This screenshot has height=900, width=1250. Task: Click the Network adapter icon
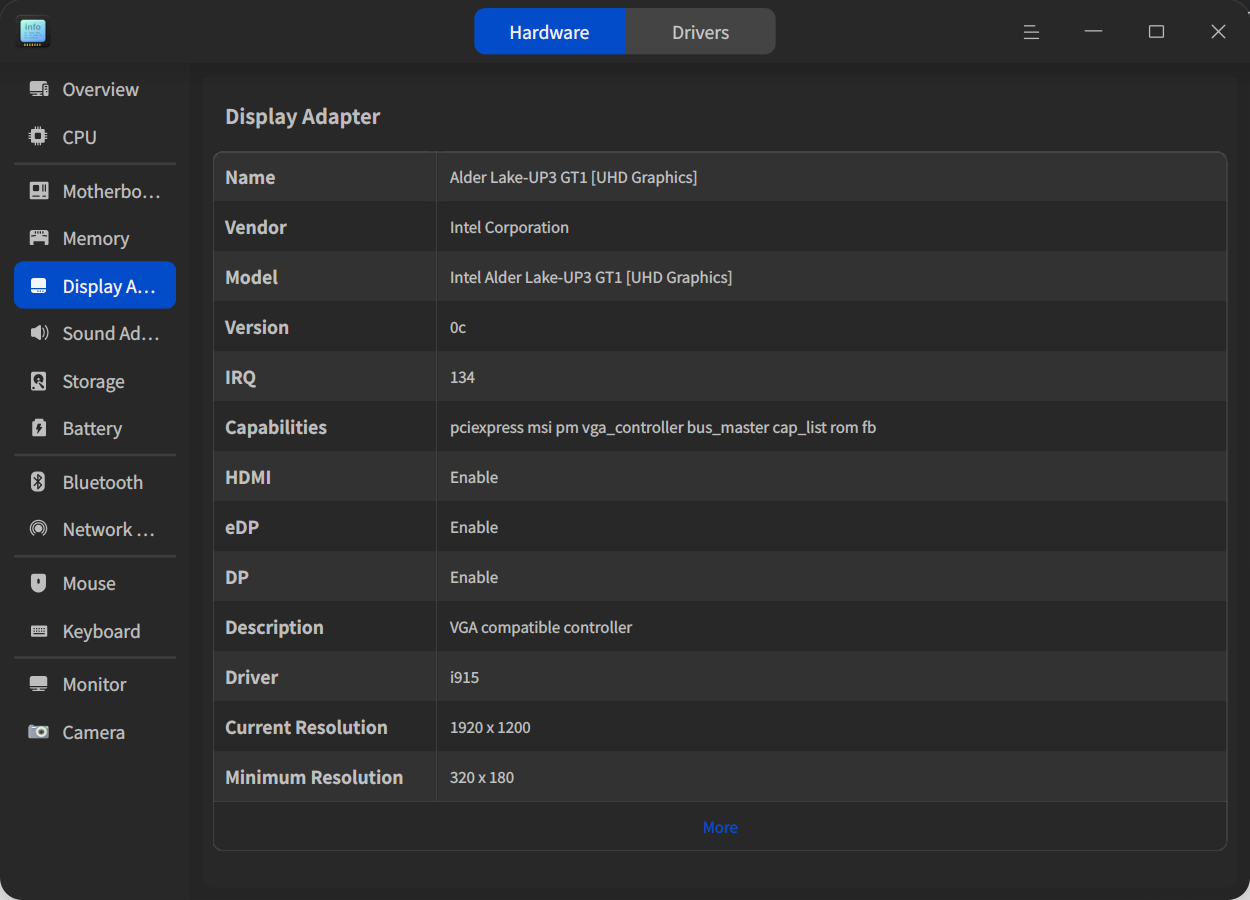(39, 529)
